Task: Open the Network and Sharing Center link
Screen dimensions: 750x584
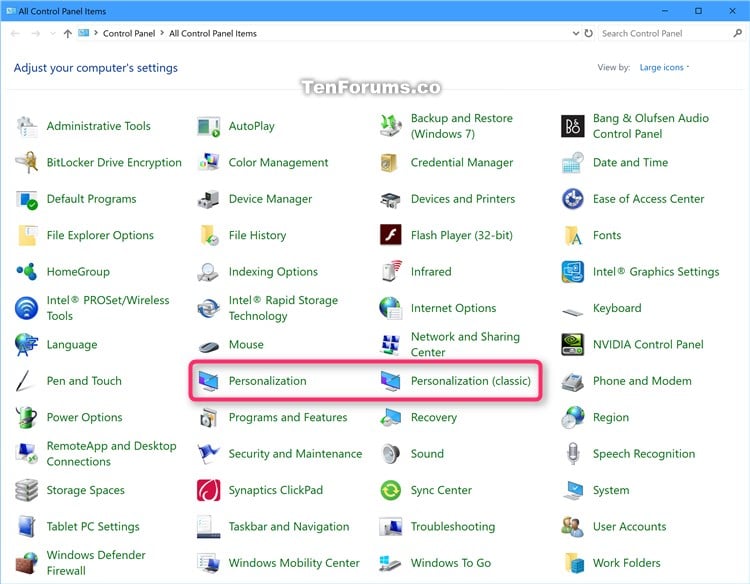Action: 465,344
